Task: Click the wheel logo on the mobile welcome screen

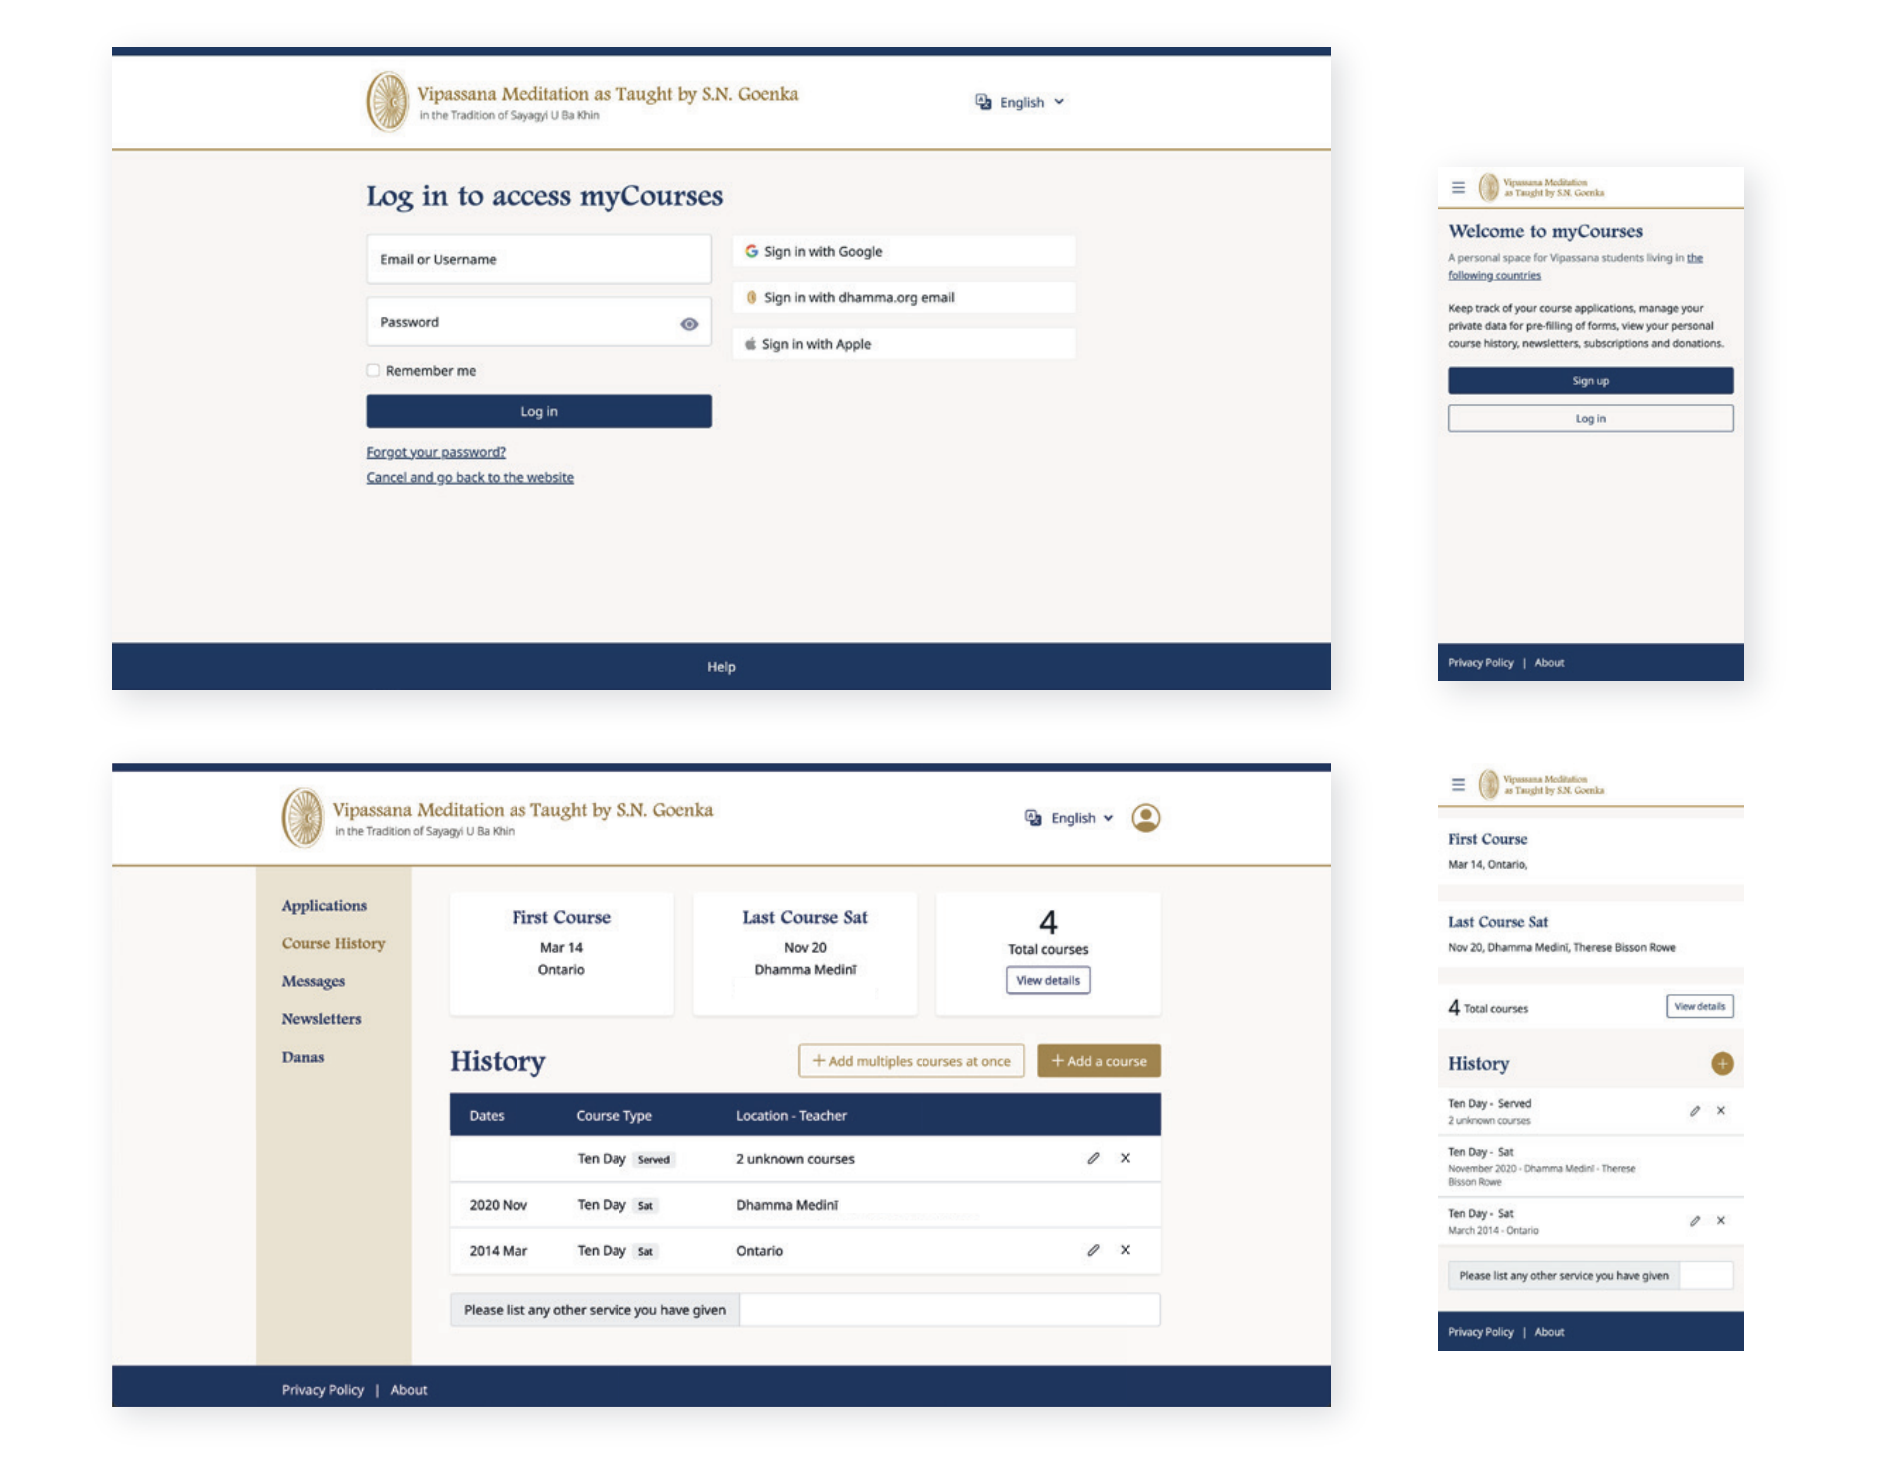Action: tap(1489, 187)
